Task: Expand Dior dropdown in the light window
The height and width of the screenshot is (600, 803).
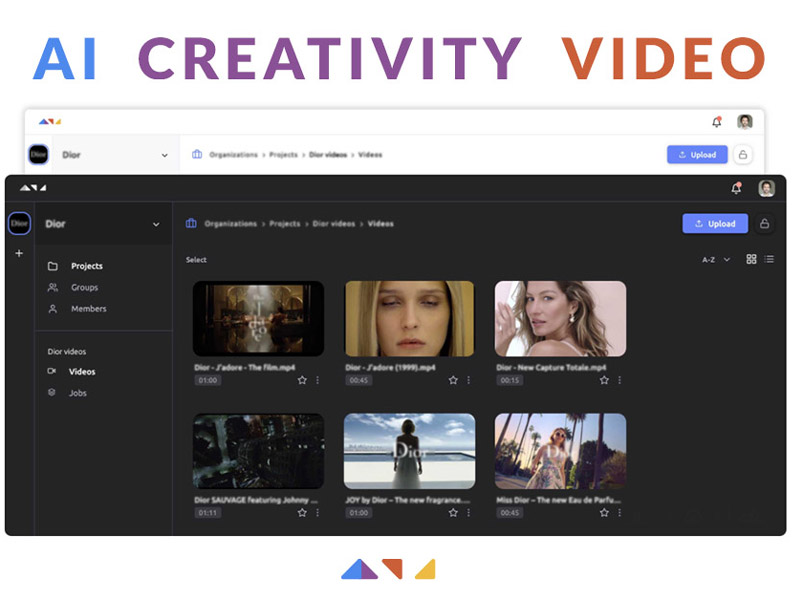Action: coord(164,155)
